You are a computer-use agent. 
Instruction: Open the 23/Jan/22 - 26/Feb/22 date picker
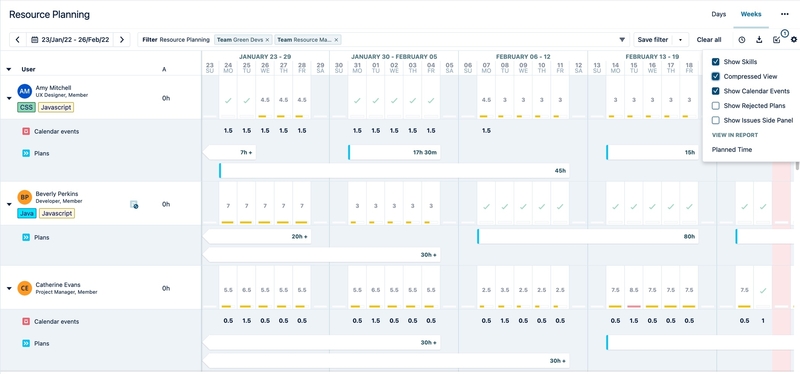pos(70,40)
